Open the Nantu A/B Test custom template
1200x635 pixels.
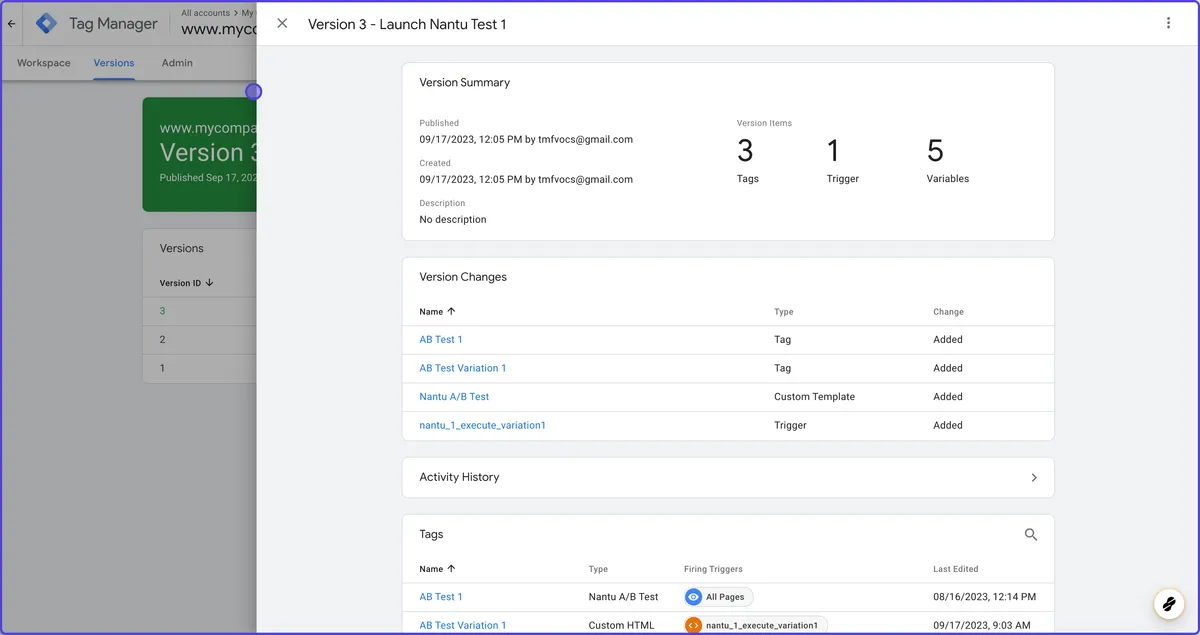[x=454, y=397]
